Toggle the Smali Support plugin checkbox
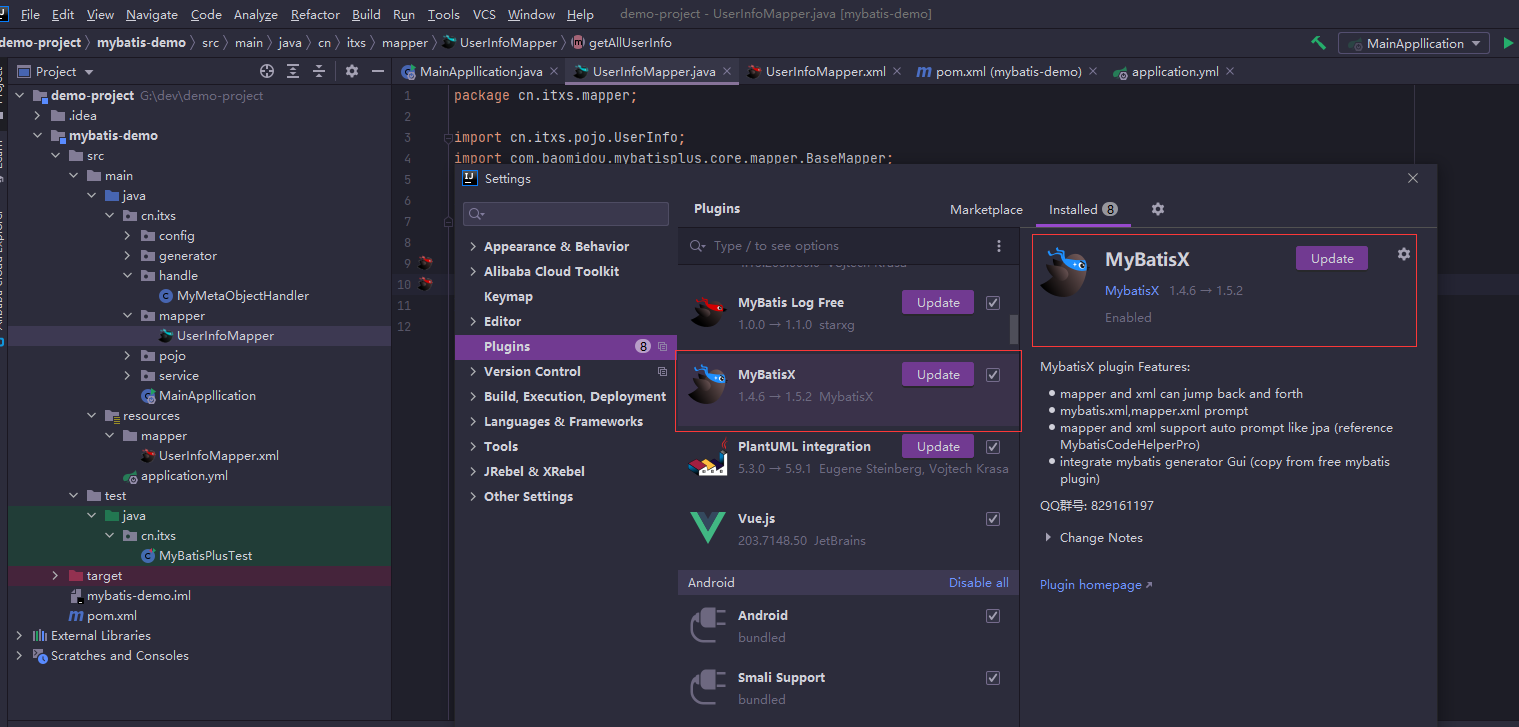 (993, 678)
